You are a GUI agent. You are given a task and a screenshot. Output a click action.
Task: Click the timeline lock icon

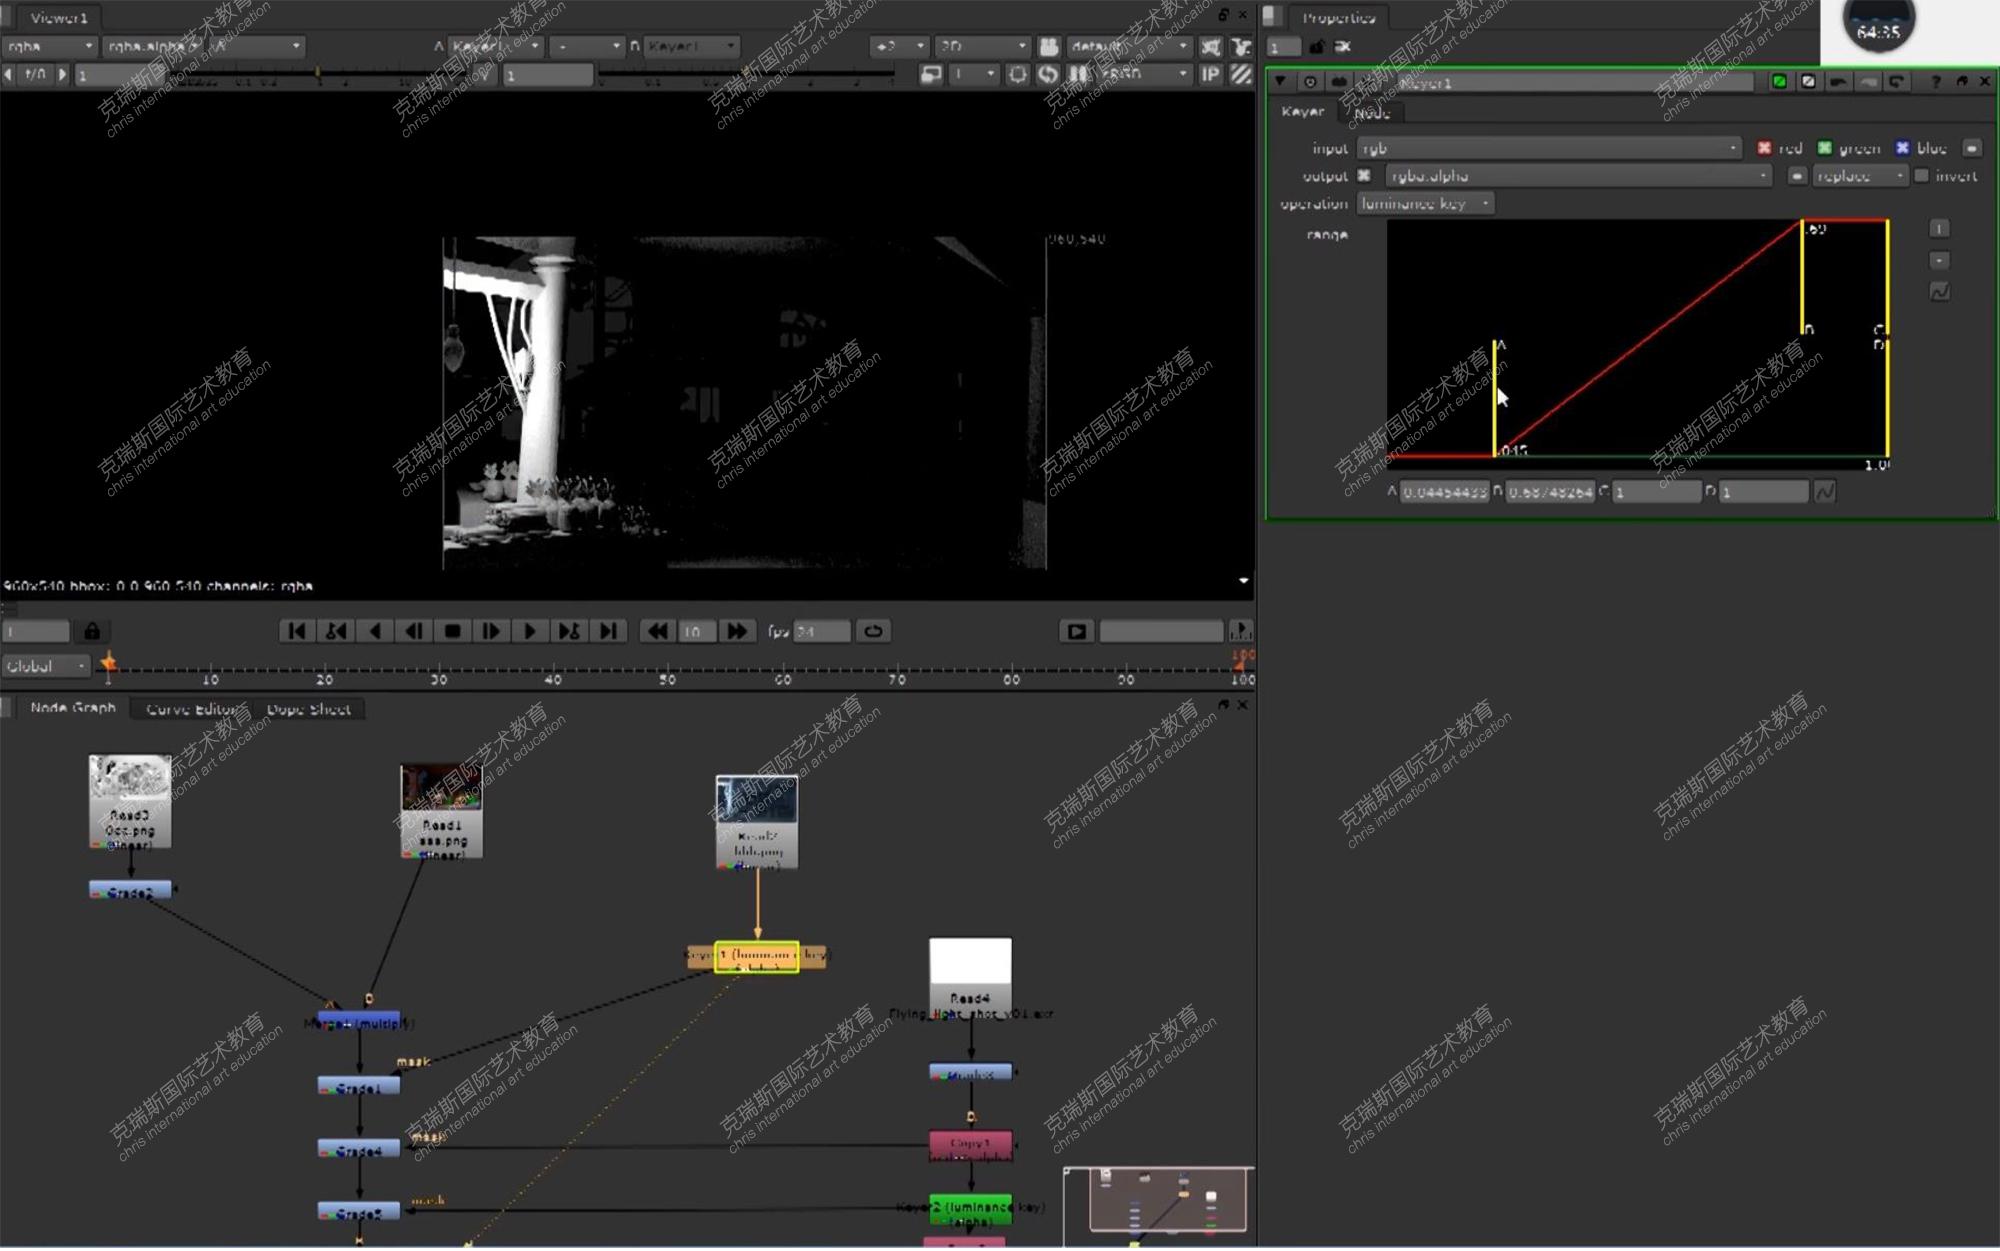pos(92,632)
